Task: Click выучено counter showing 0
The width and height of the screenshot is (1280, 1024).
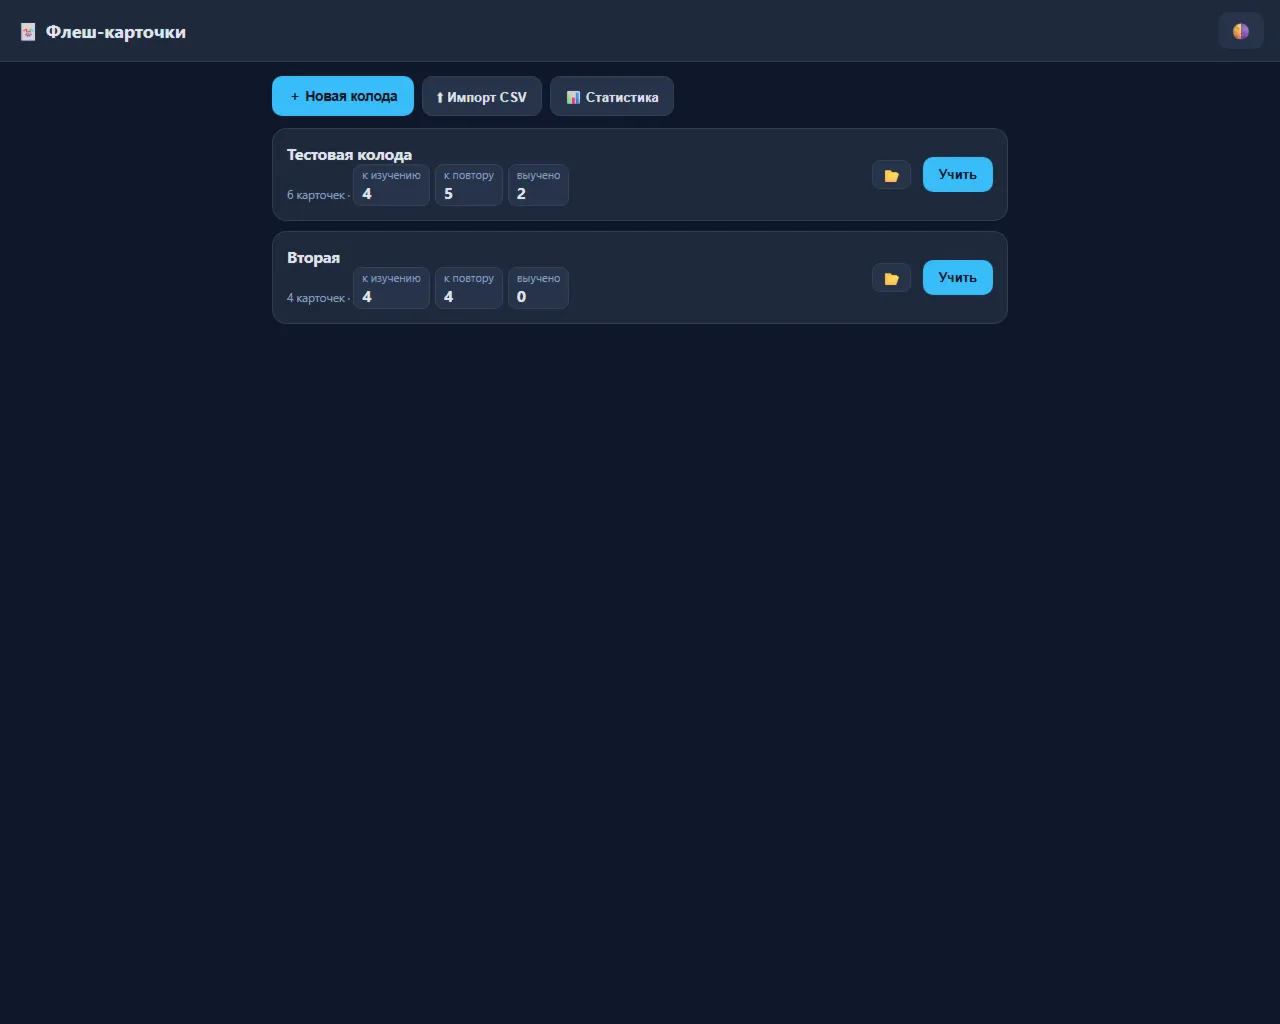Action: [x=538, y=288]
